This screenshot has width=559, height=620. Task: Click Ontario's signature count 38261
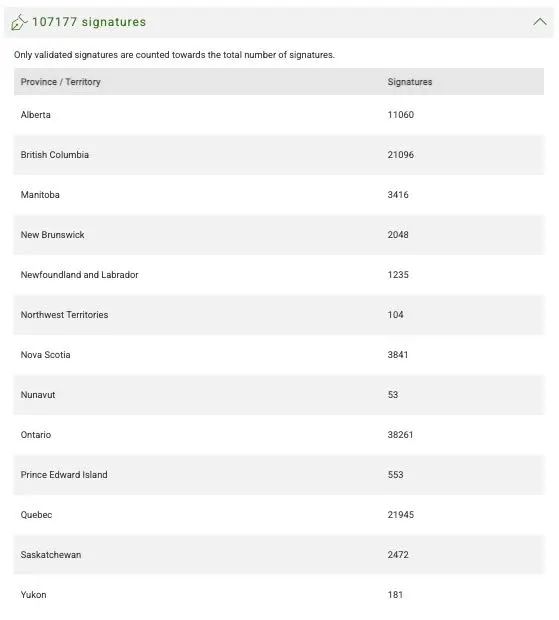[400, 435]
